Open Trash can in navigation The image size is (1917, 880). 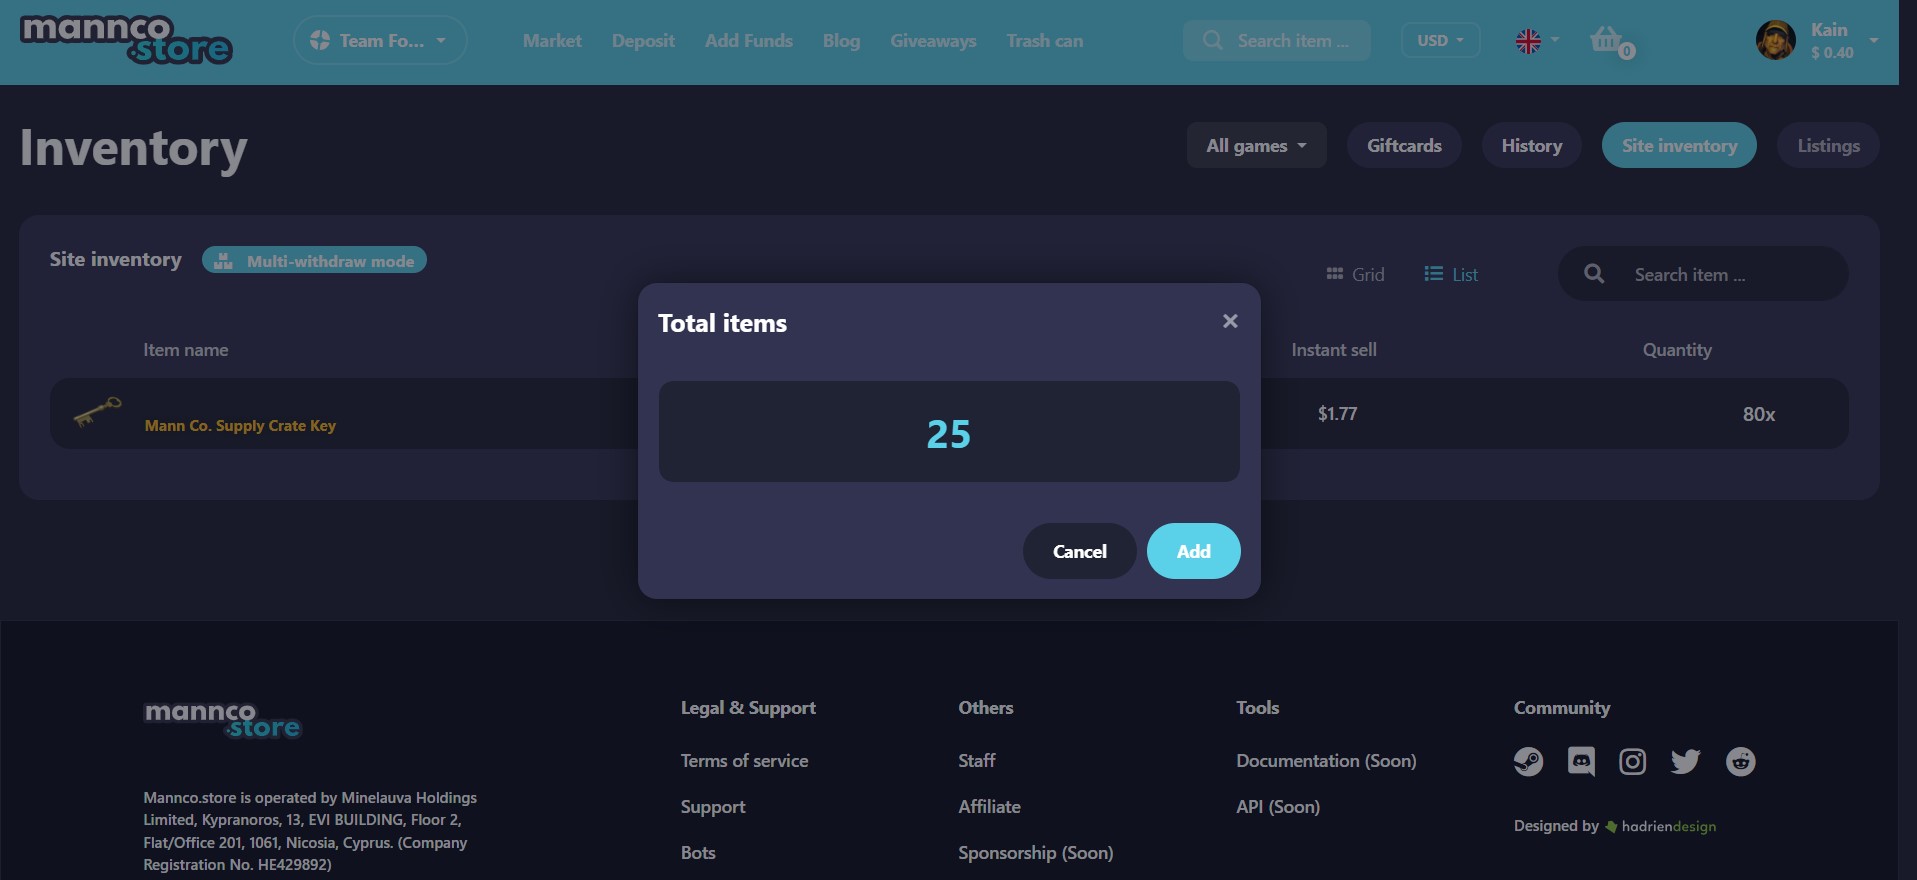pyautogui.click(x=1045, y=41)
